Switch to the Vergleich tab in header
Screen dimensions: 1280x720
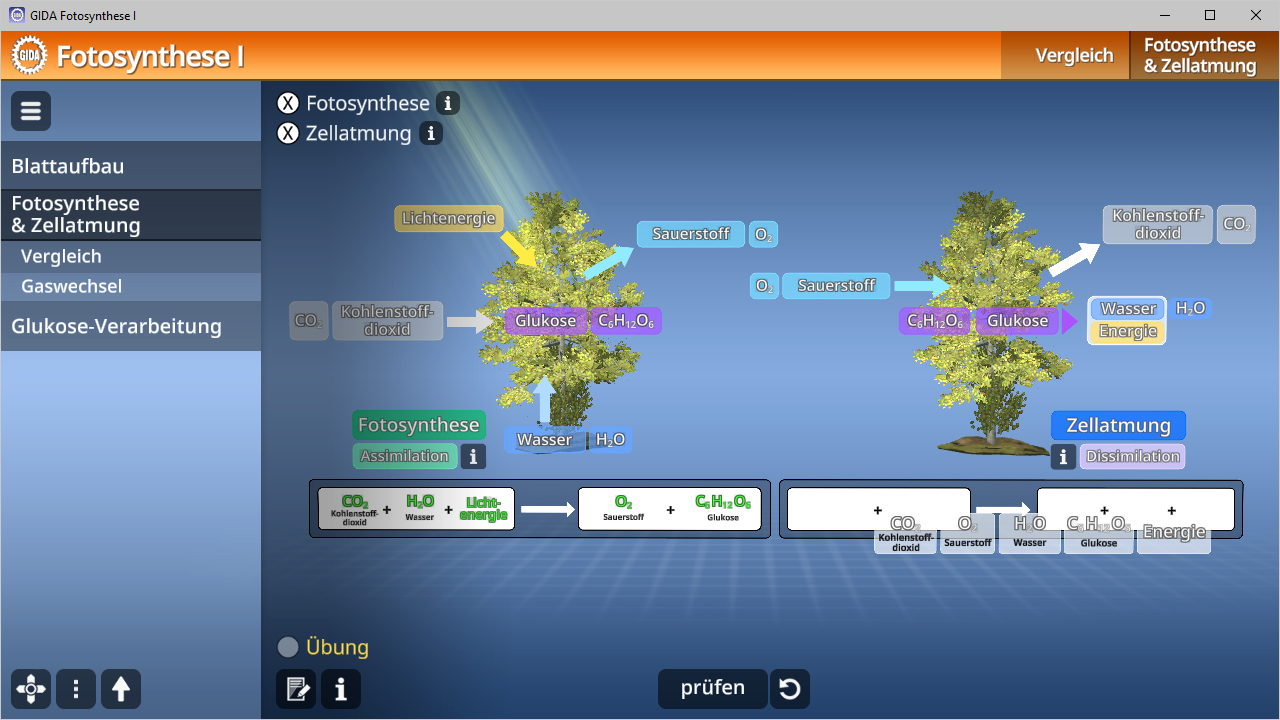tap(1074, 55)
